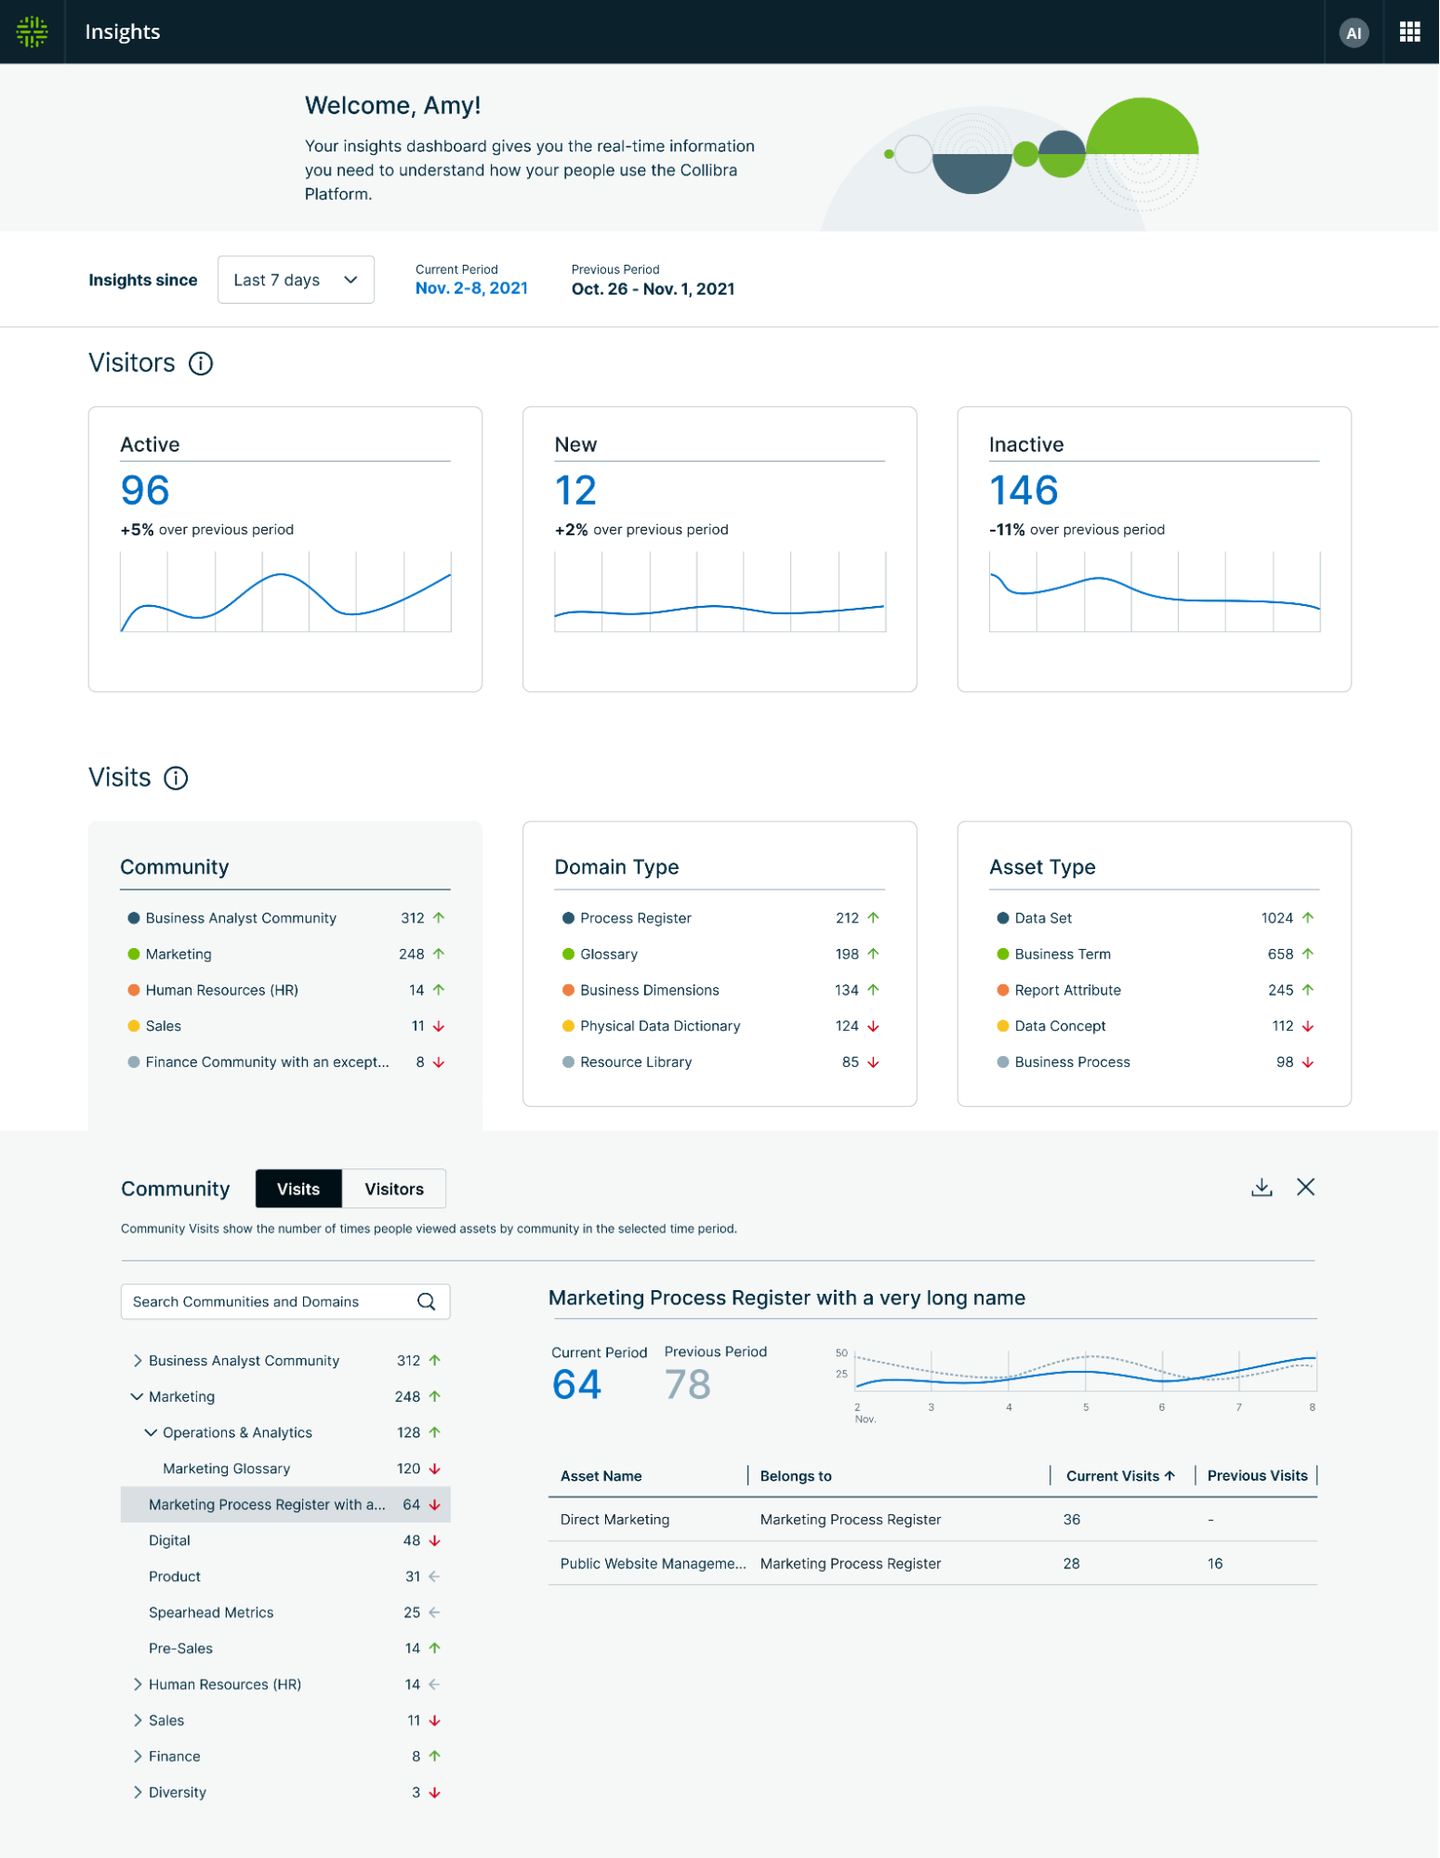Viewport: 1440px width, 1858px height.
Task: Open the Last 7 days dropdown
Action: pos(295,280)
